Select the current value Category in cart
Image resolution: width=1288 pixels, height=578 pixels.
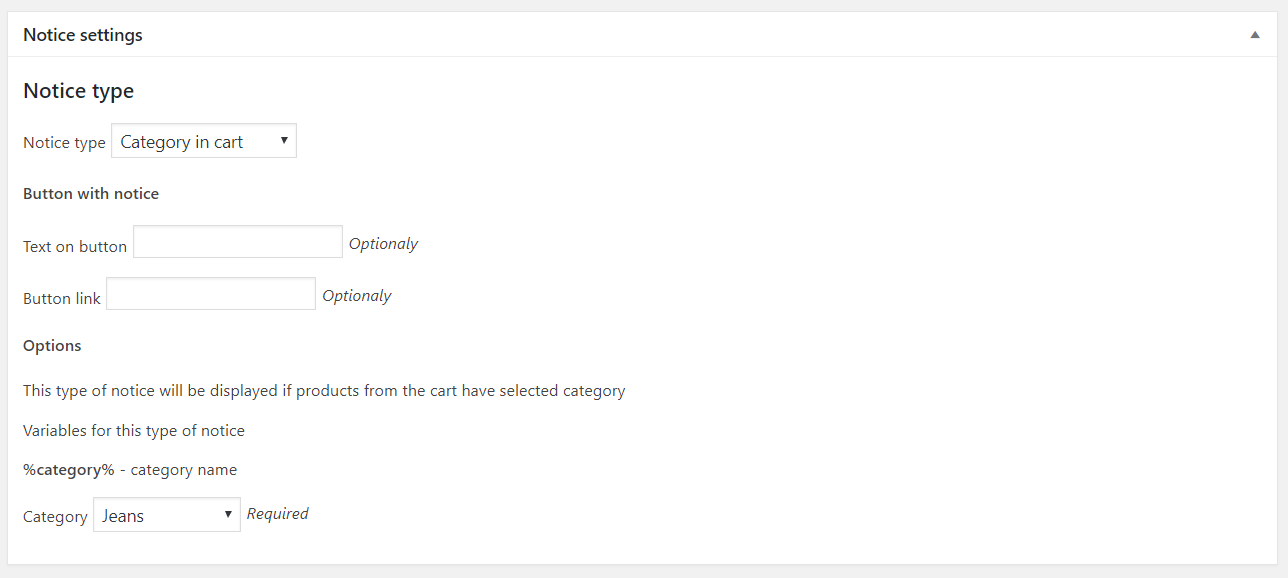tap(180, 141)
